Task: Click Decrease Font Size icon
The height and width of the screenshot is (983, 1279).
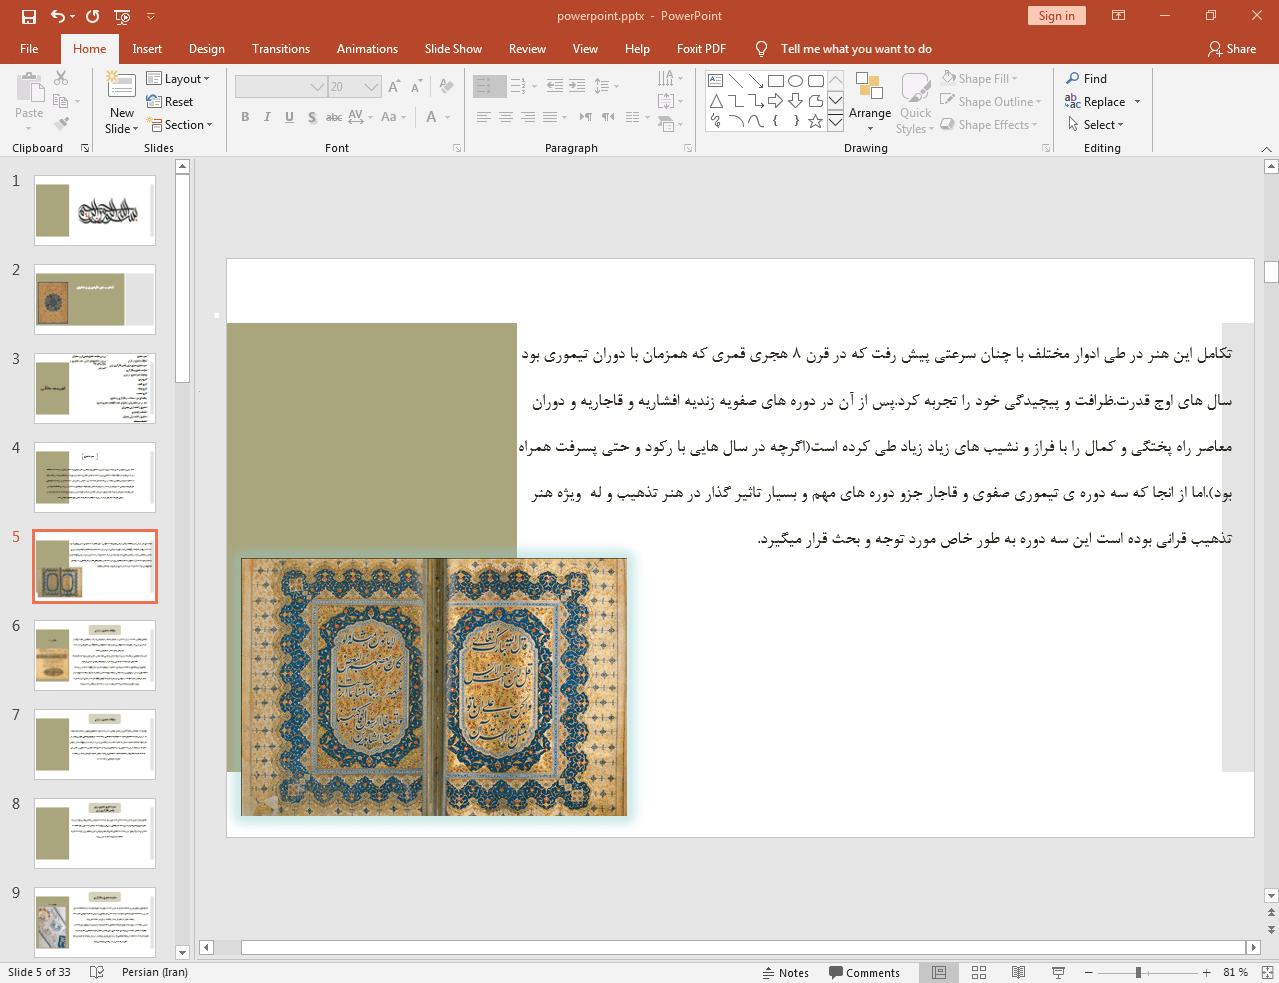Action: coord(416,87)
